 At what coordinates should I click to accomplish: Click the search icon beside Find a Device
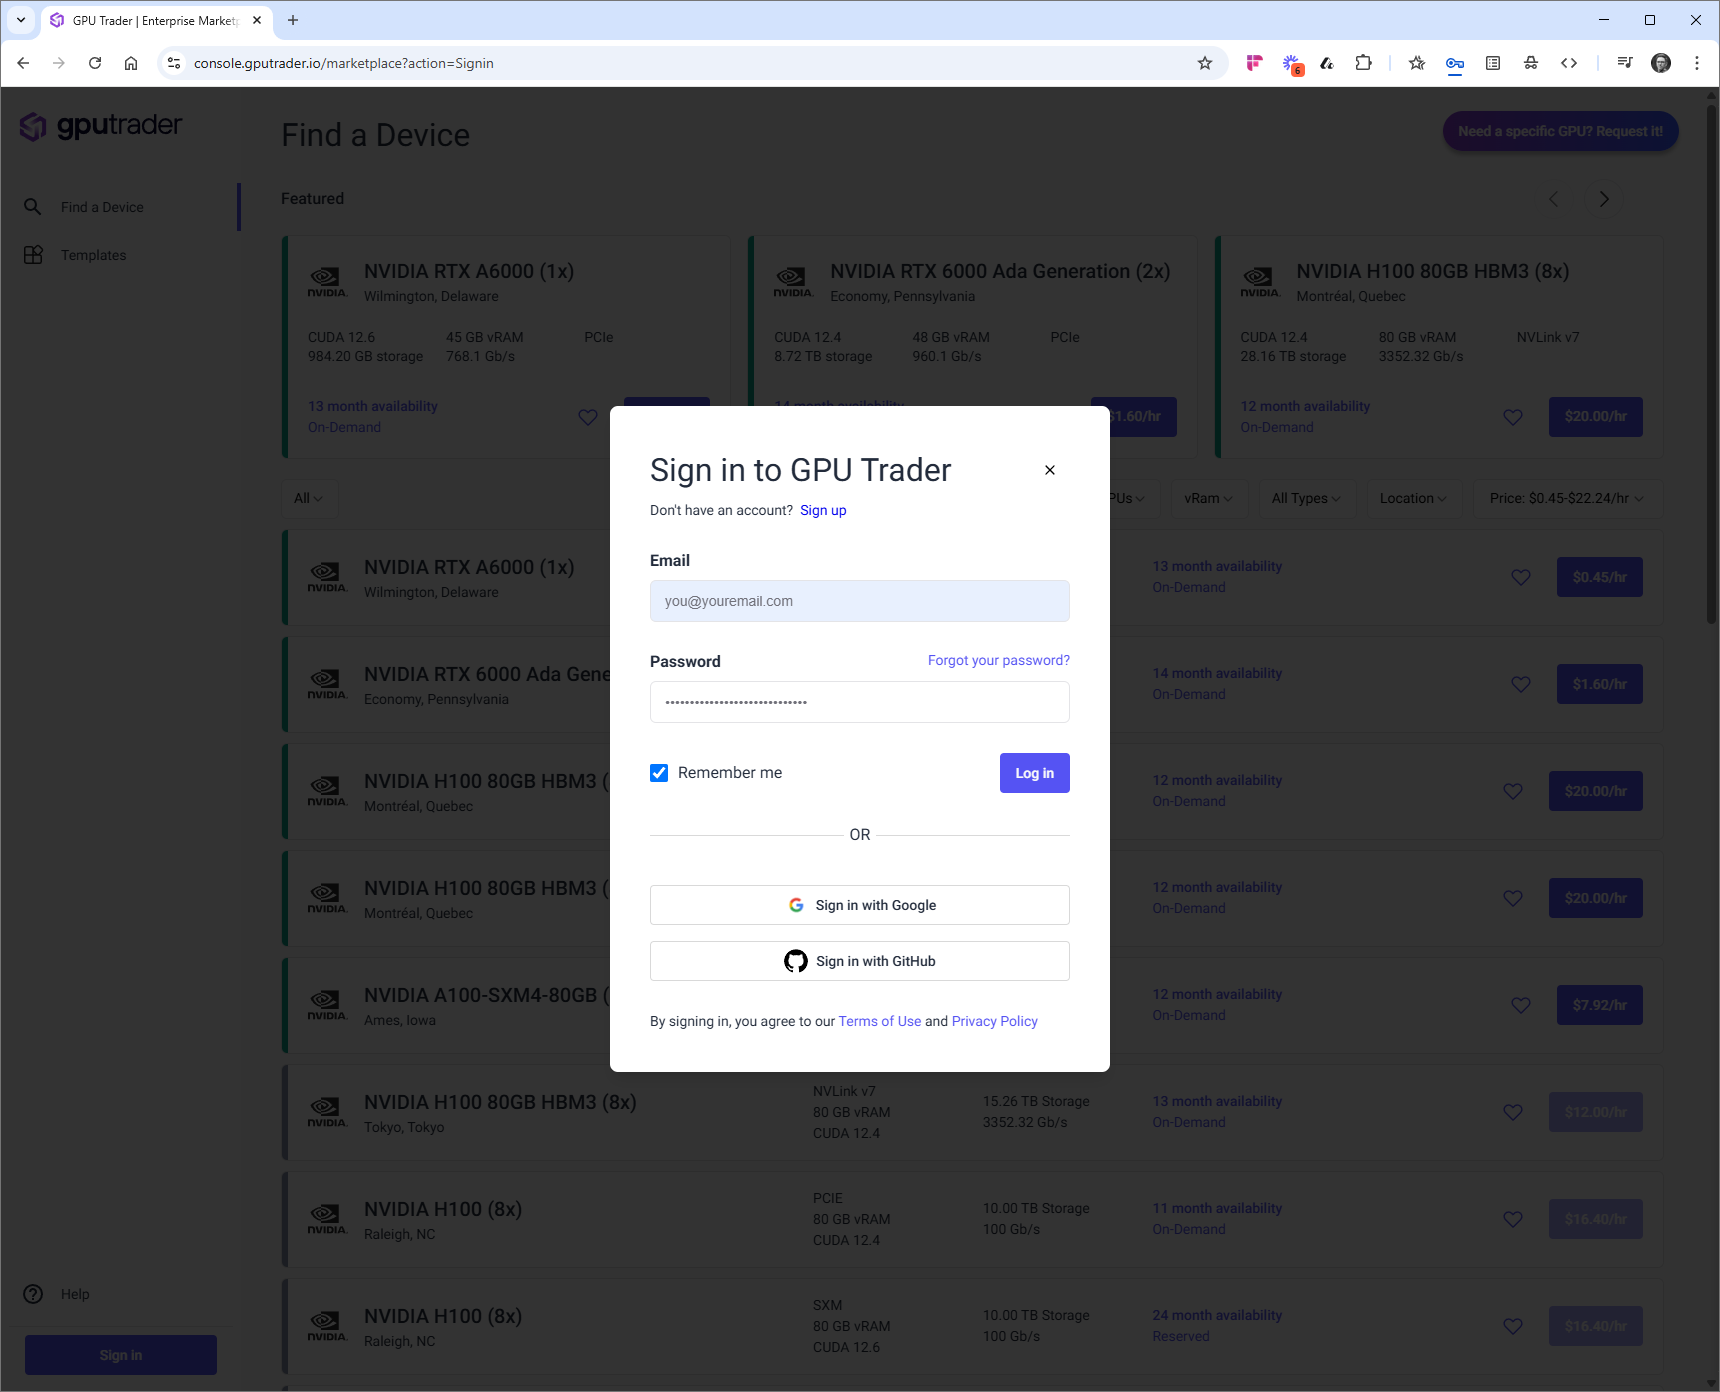click(x=33, y=207)
